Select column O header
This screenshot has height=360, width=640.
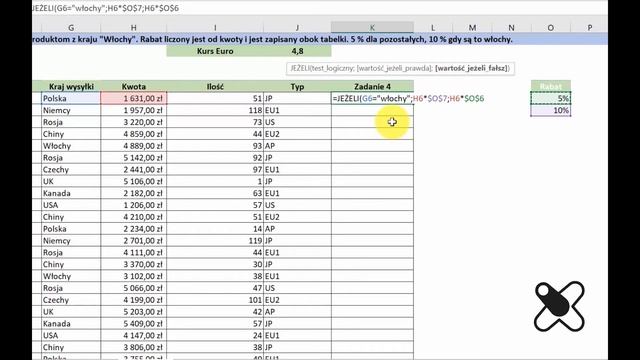(x=551, y=28)
